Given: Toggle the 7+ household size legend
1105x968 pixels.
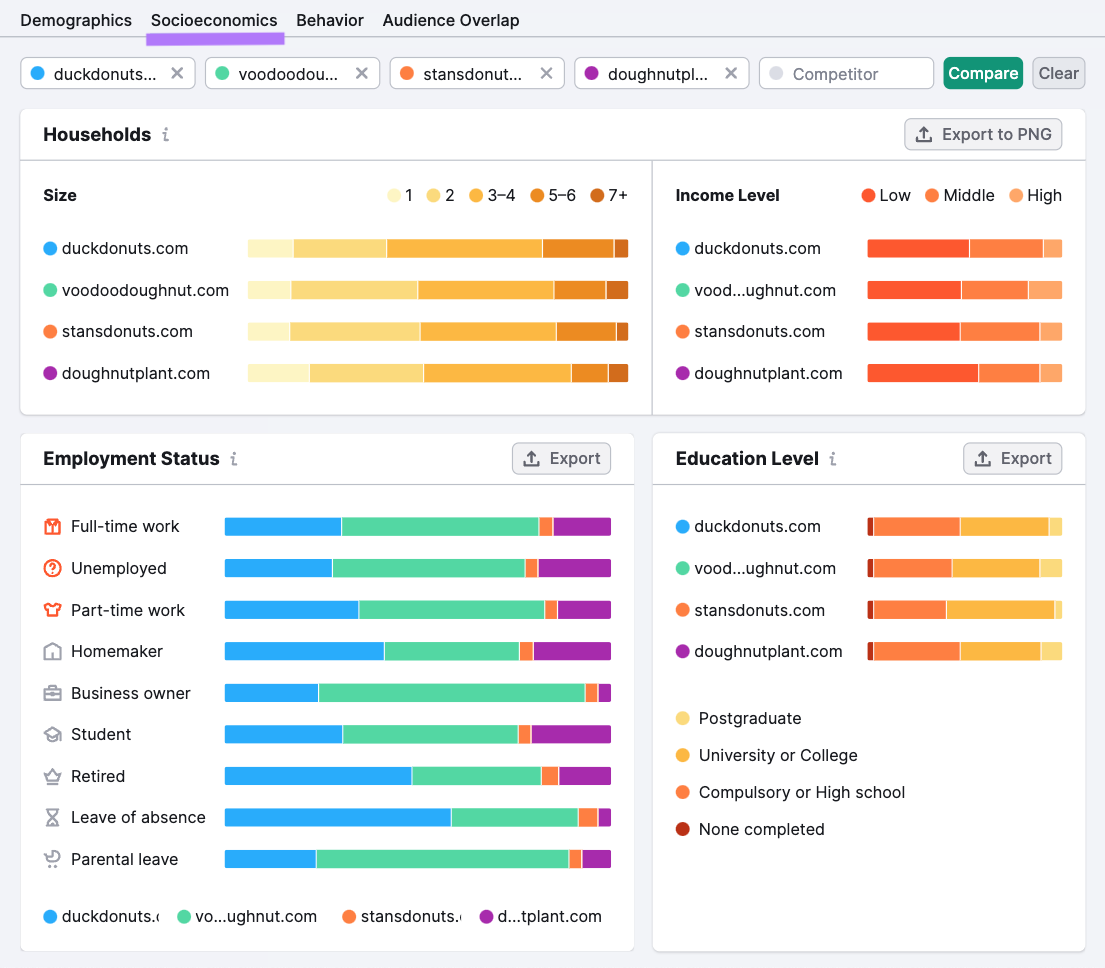Looking at the screenshot, I should (612, 195).
